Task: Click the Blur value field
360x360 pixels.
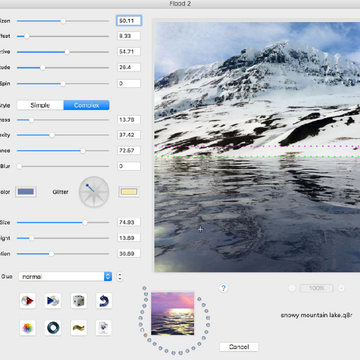Action: [x=129, y=166]
